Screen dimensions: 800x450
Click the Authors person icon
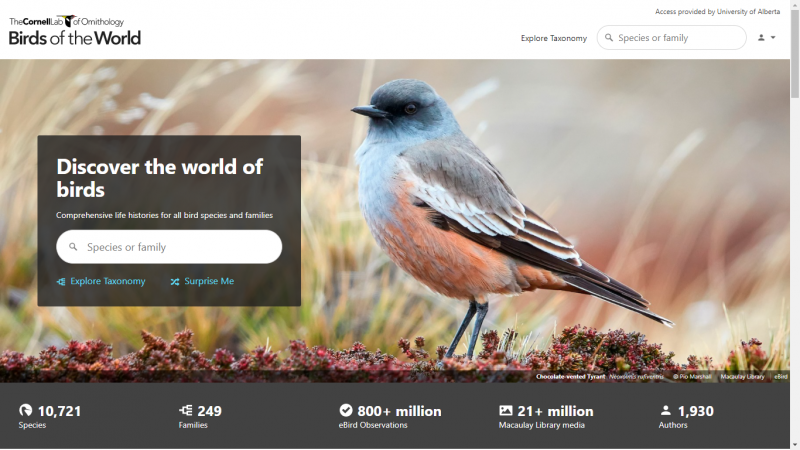pos(665,410)
